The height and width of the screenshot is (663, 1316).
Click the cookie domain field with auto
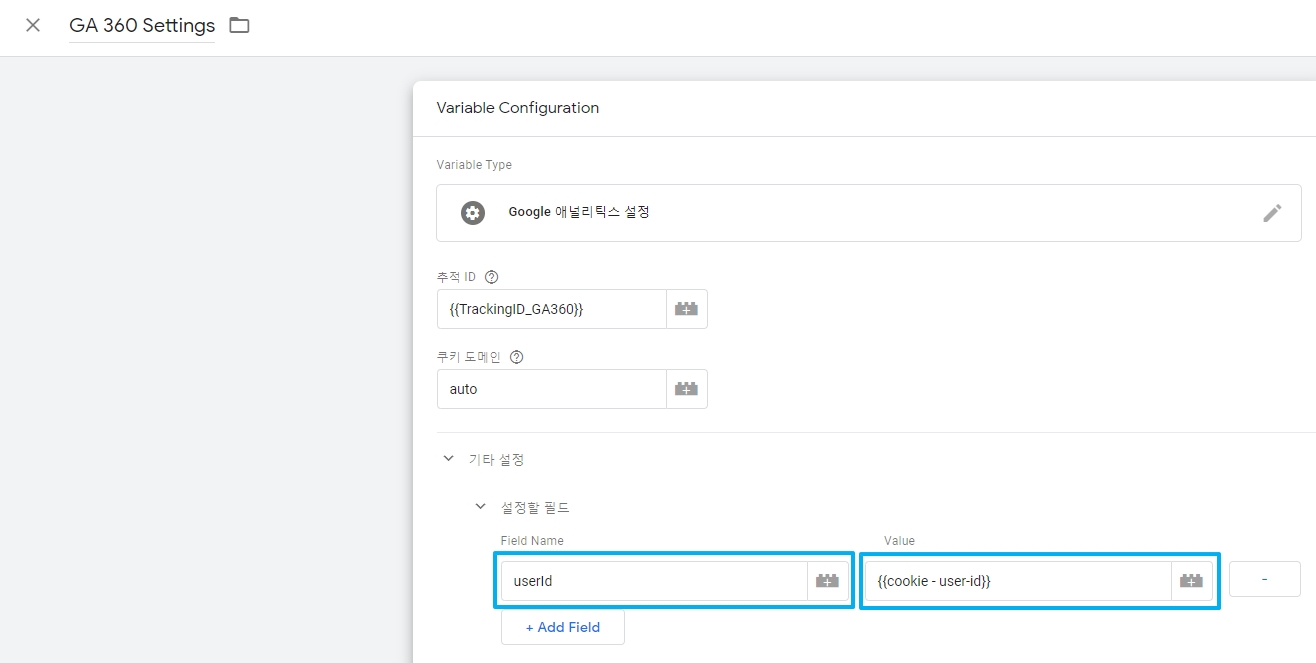click(x=552, y=389)
